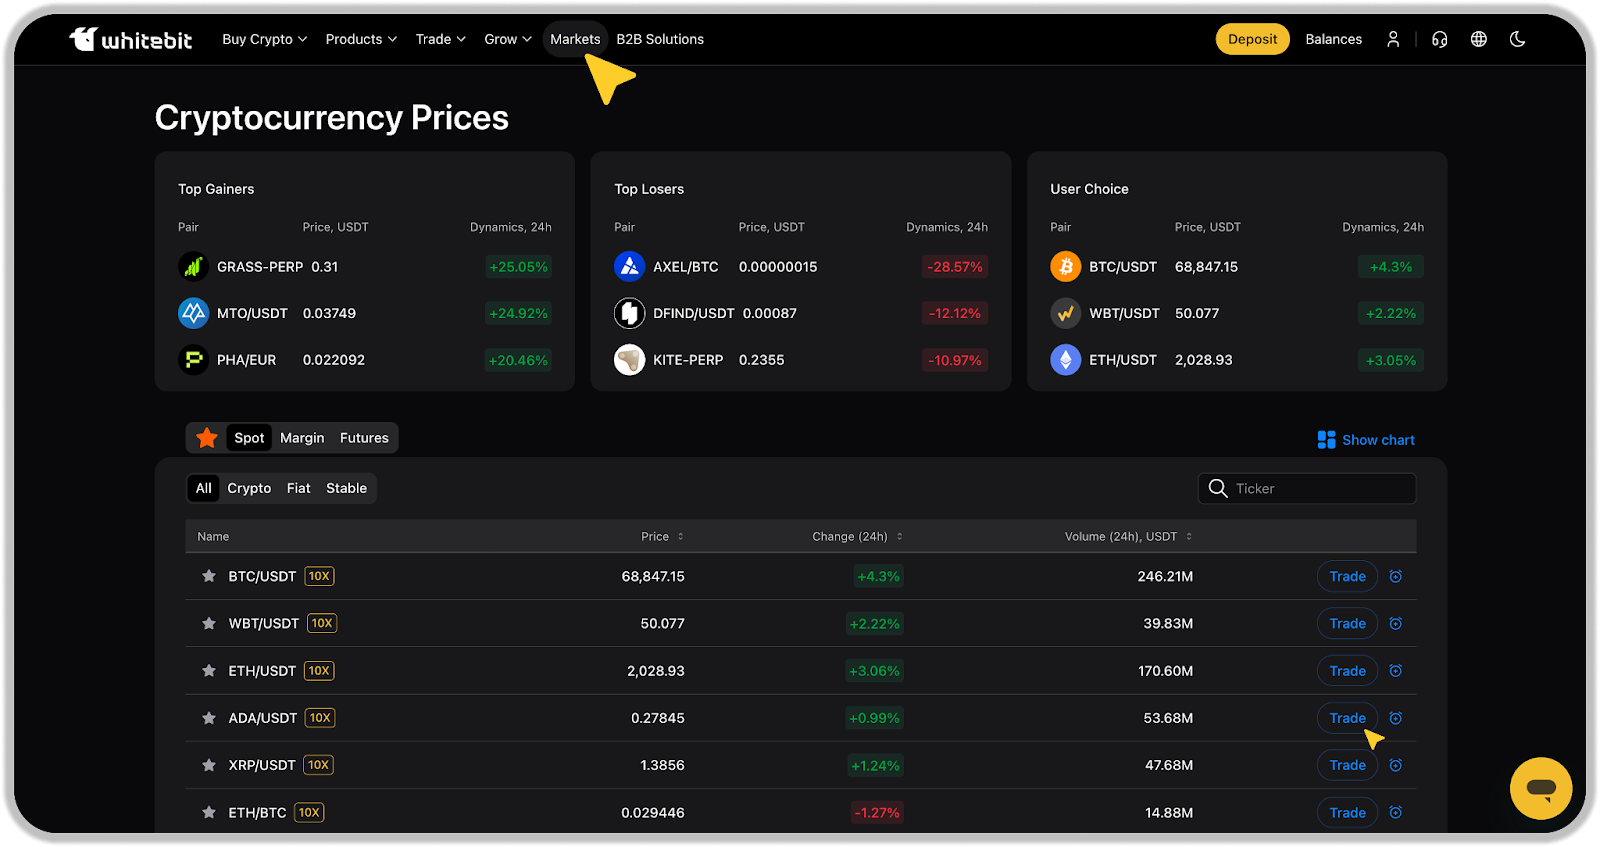Switch to the Futures tab
The image size is (1600, 847).
pyautogui.click(x=364, y=438)
